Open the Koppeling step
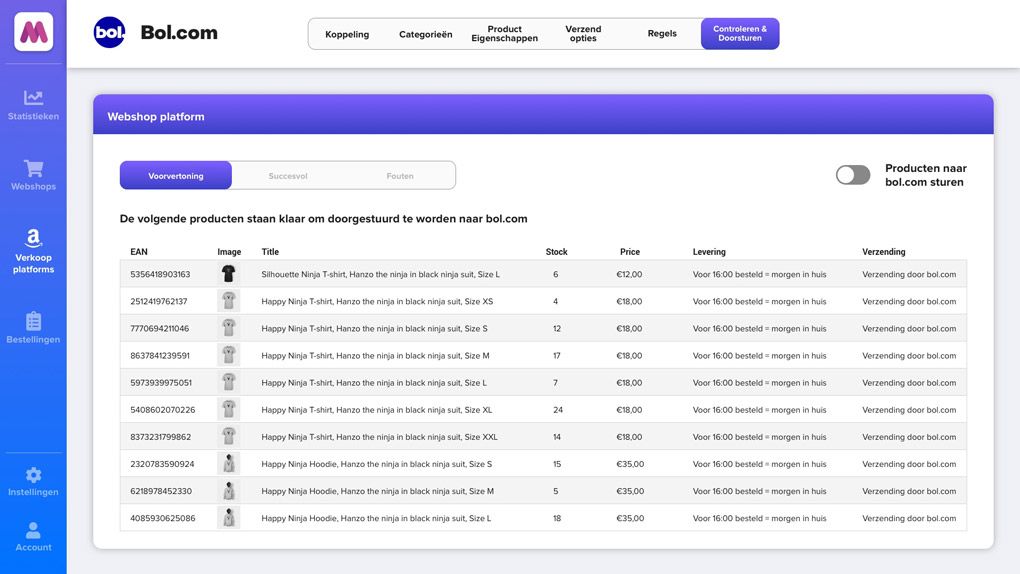The width and height of the screenshot is (1020, 574). pos(347,34)
